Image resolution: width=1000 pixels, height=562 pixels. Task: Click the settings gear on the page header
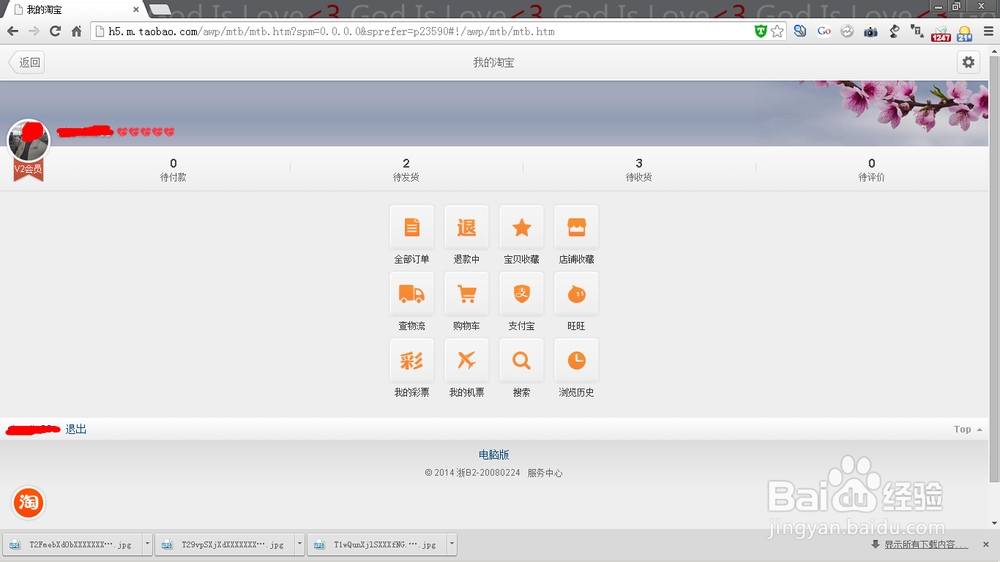pos(968,62)
